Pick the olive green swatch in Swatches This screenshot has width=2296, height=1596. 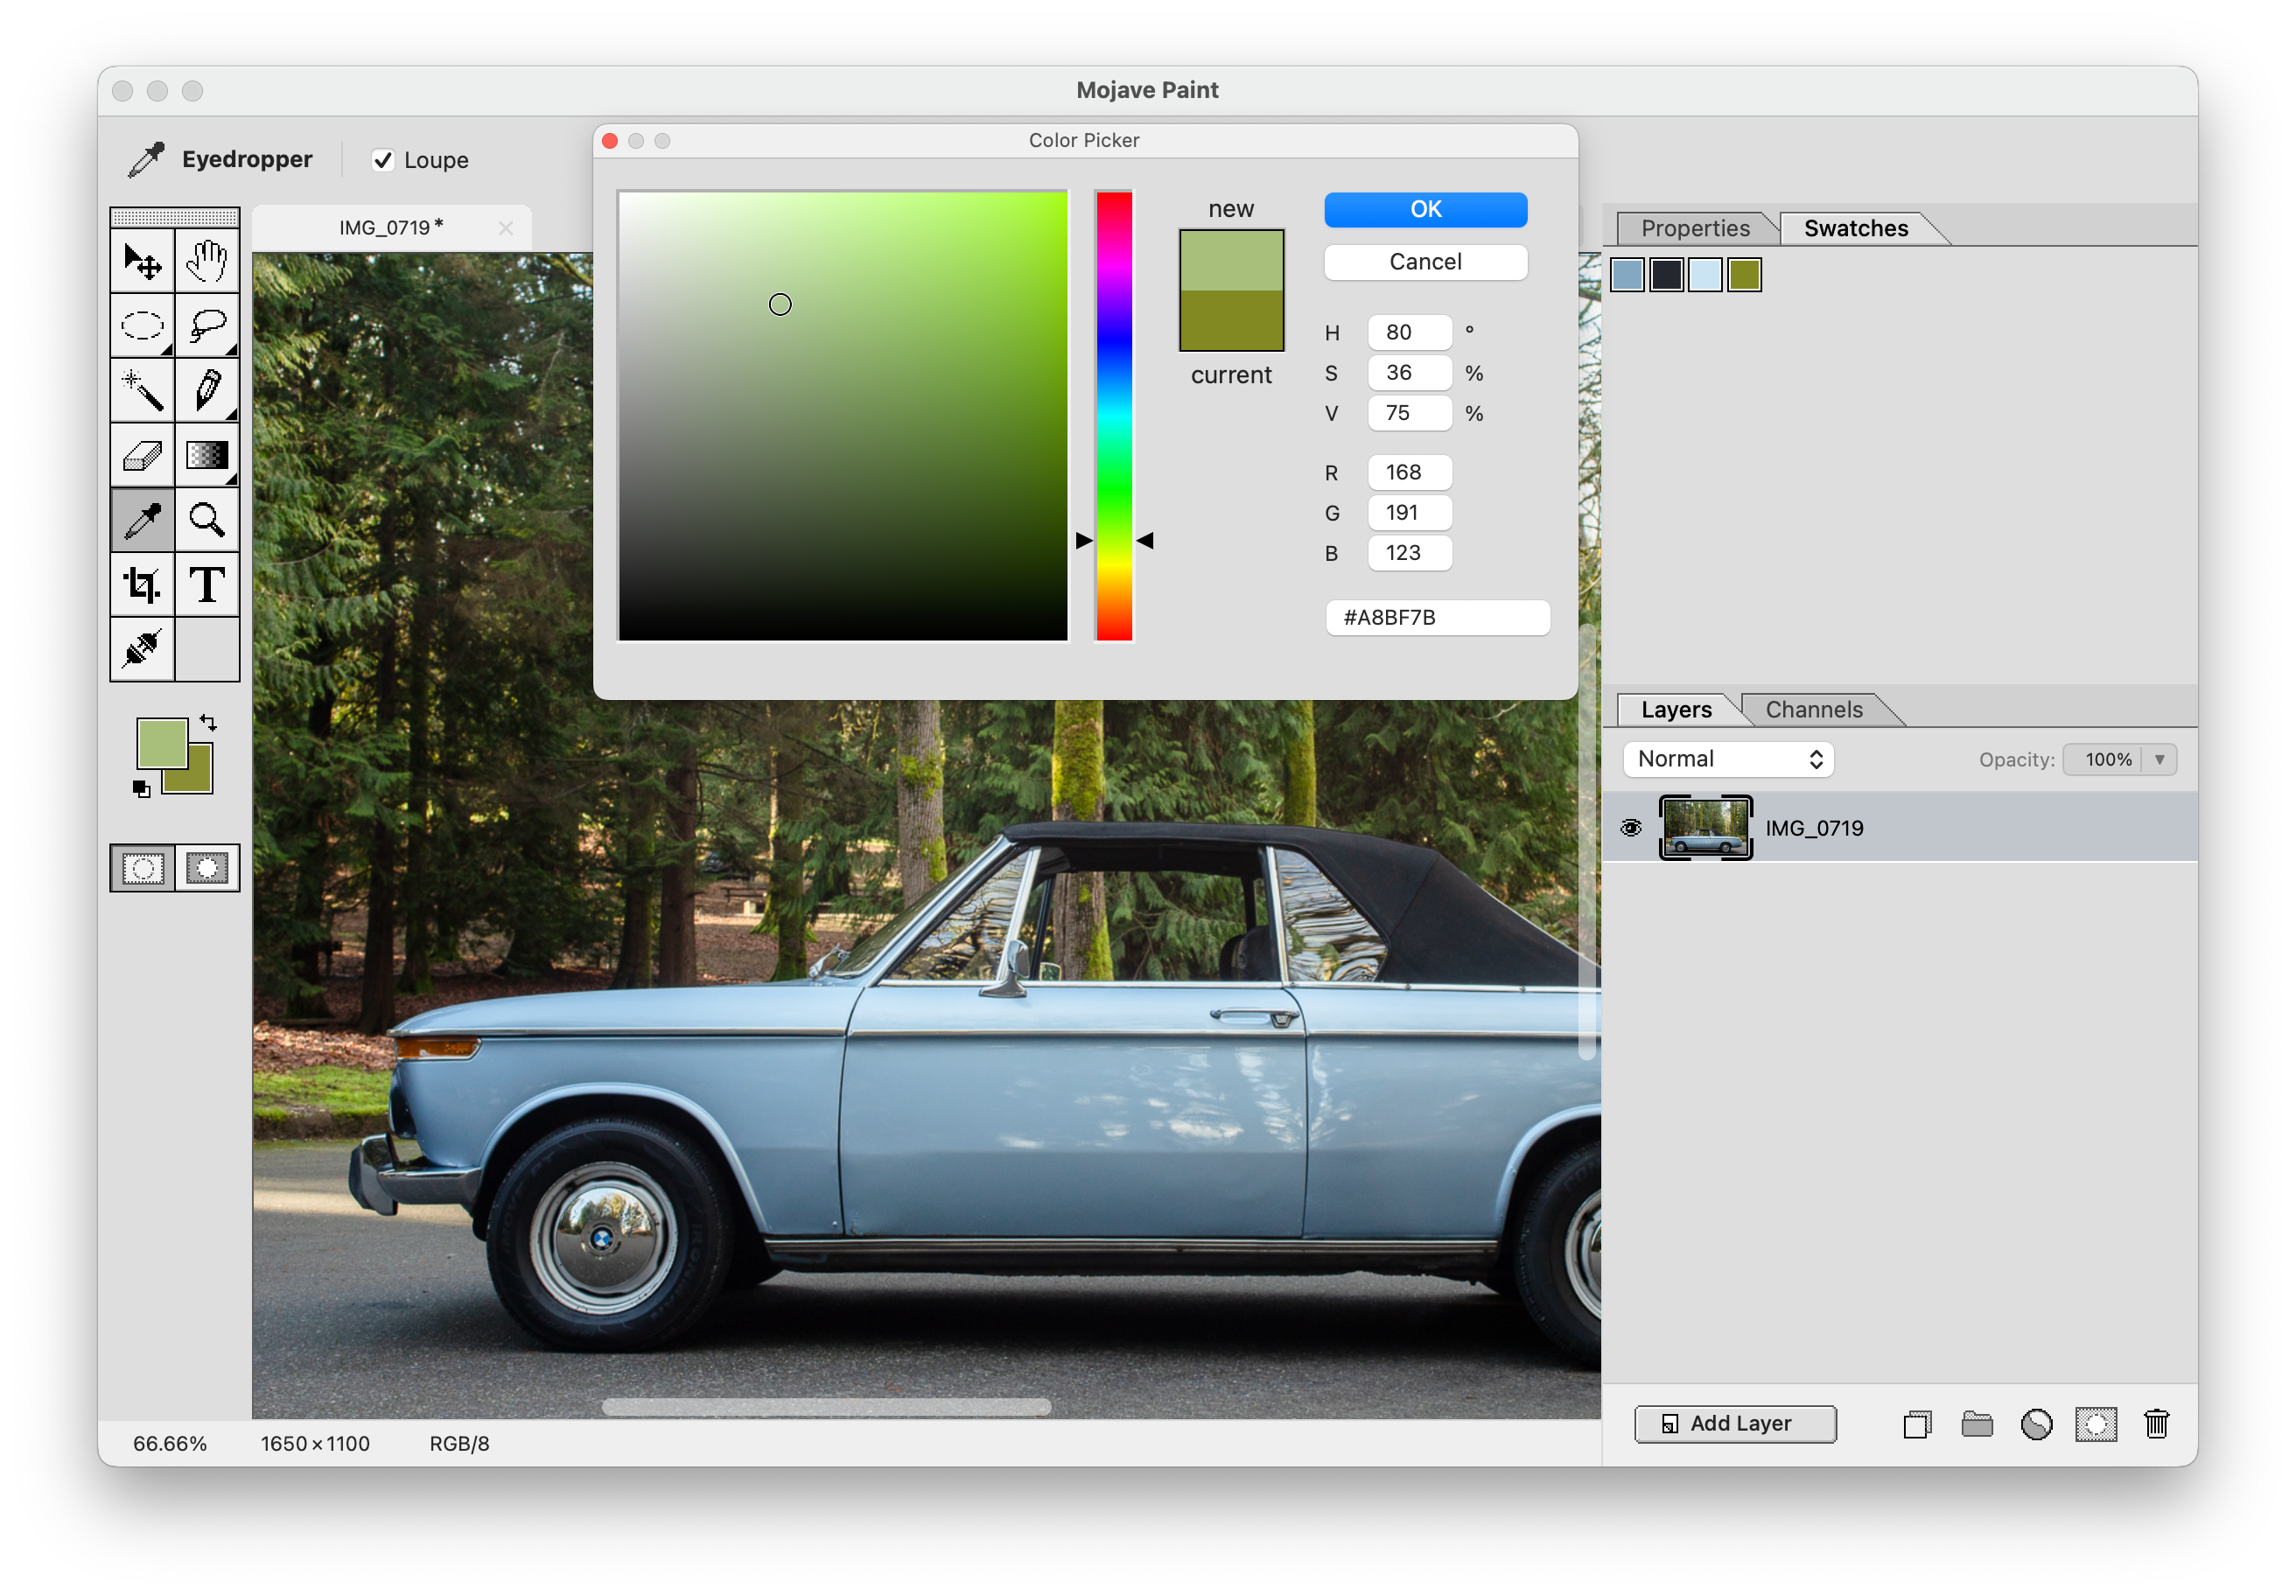click(x=1745, y=275)
